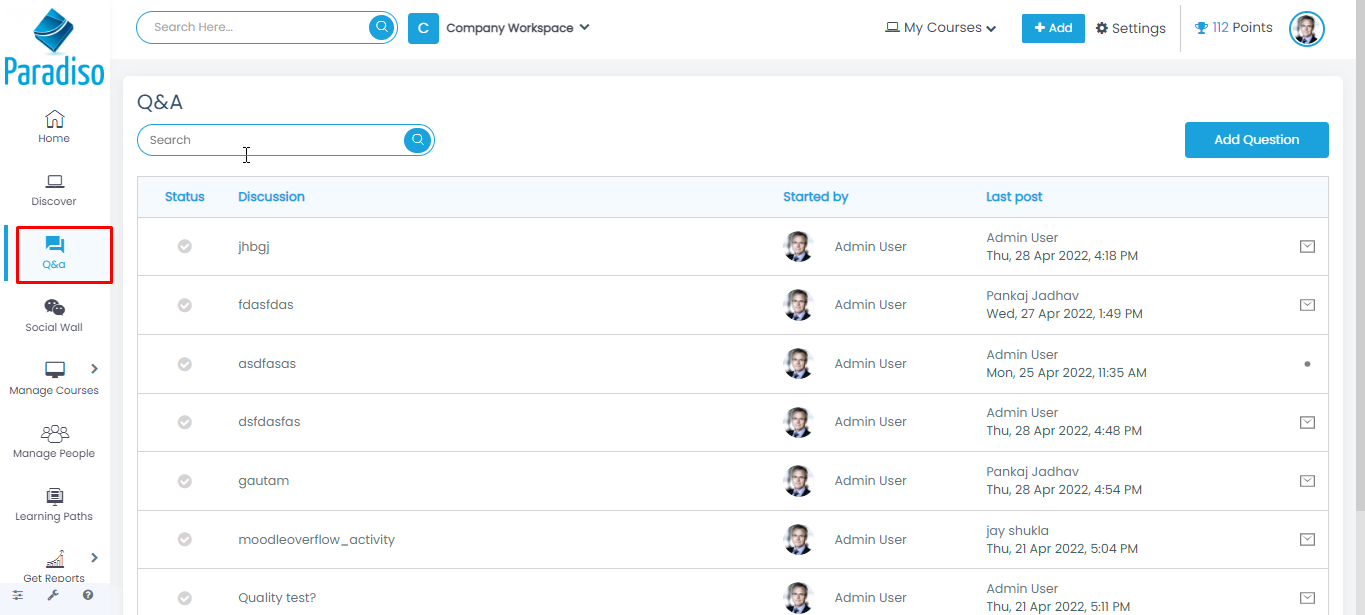1365x615 pixels.
Task: Click the sliders icon at bottom left
Action: (18, 595)
